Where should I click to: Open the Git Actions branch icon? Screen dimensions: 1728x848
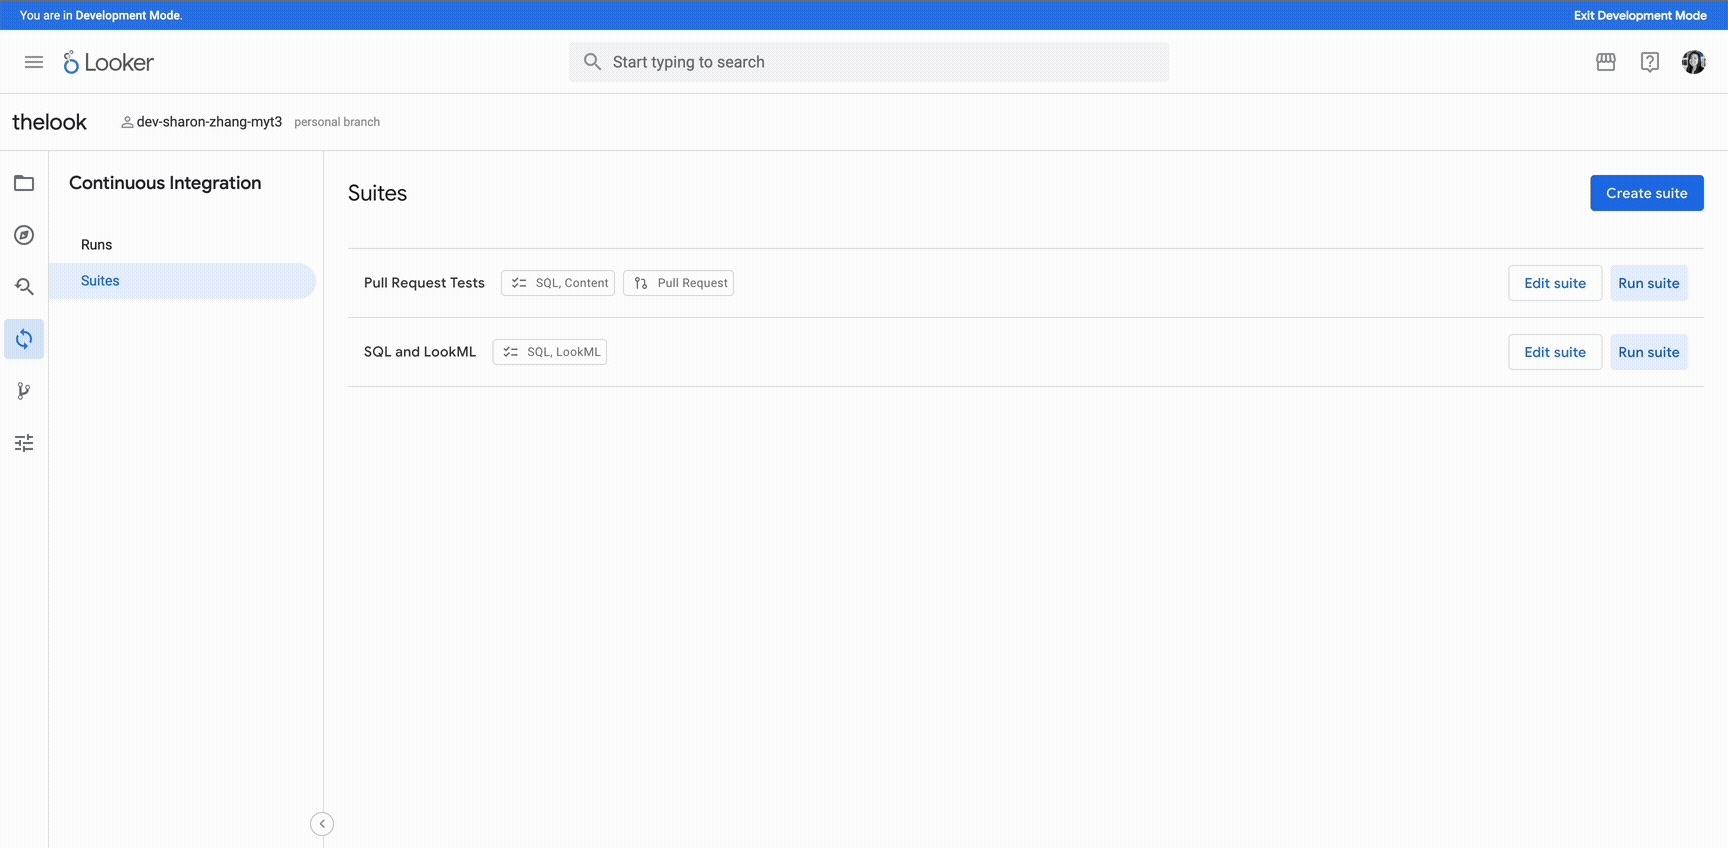[24, 391]
